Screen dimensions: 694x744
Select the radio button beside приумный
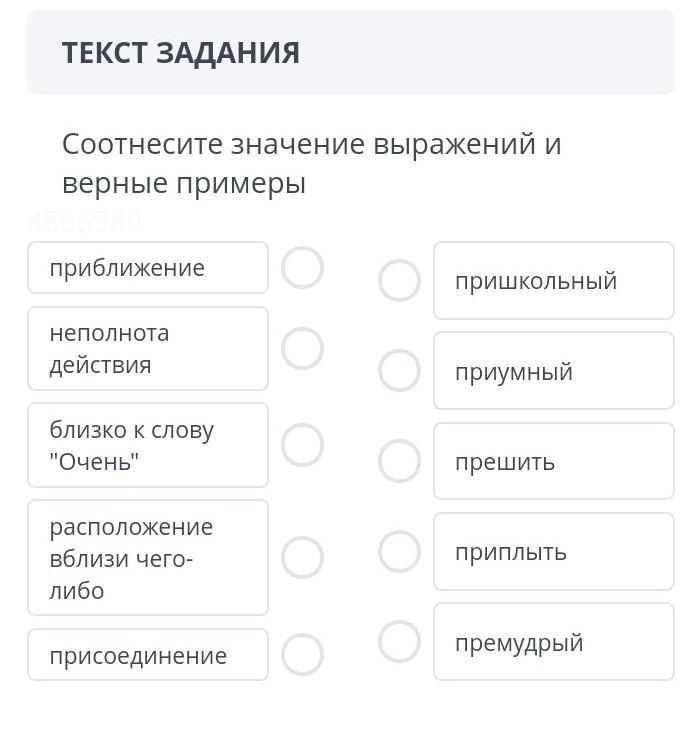399,371
